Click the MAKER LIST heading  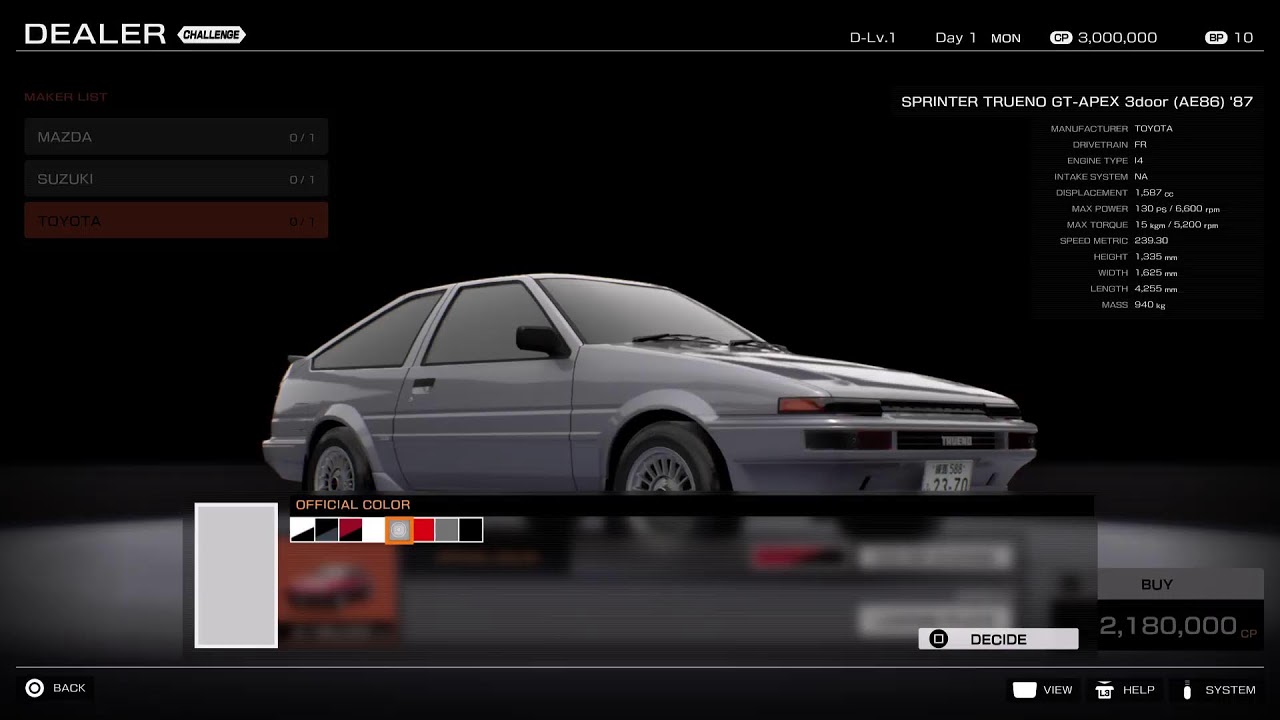click(65, 97)
